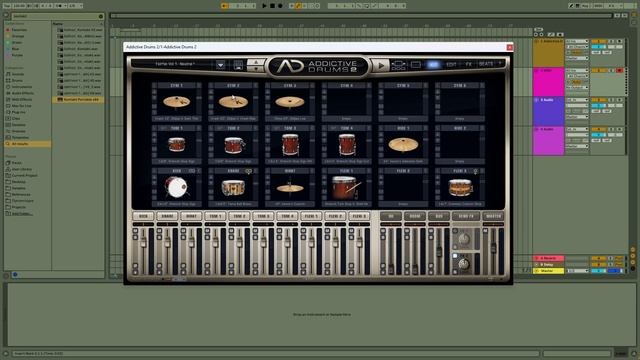Select the HIHAT image
640x360 pixels.
(290, 188)
